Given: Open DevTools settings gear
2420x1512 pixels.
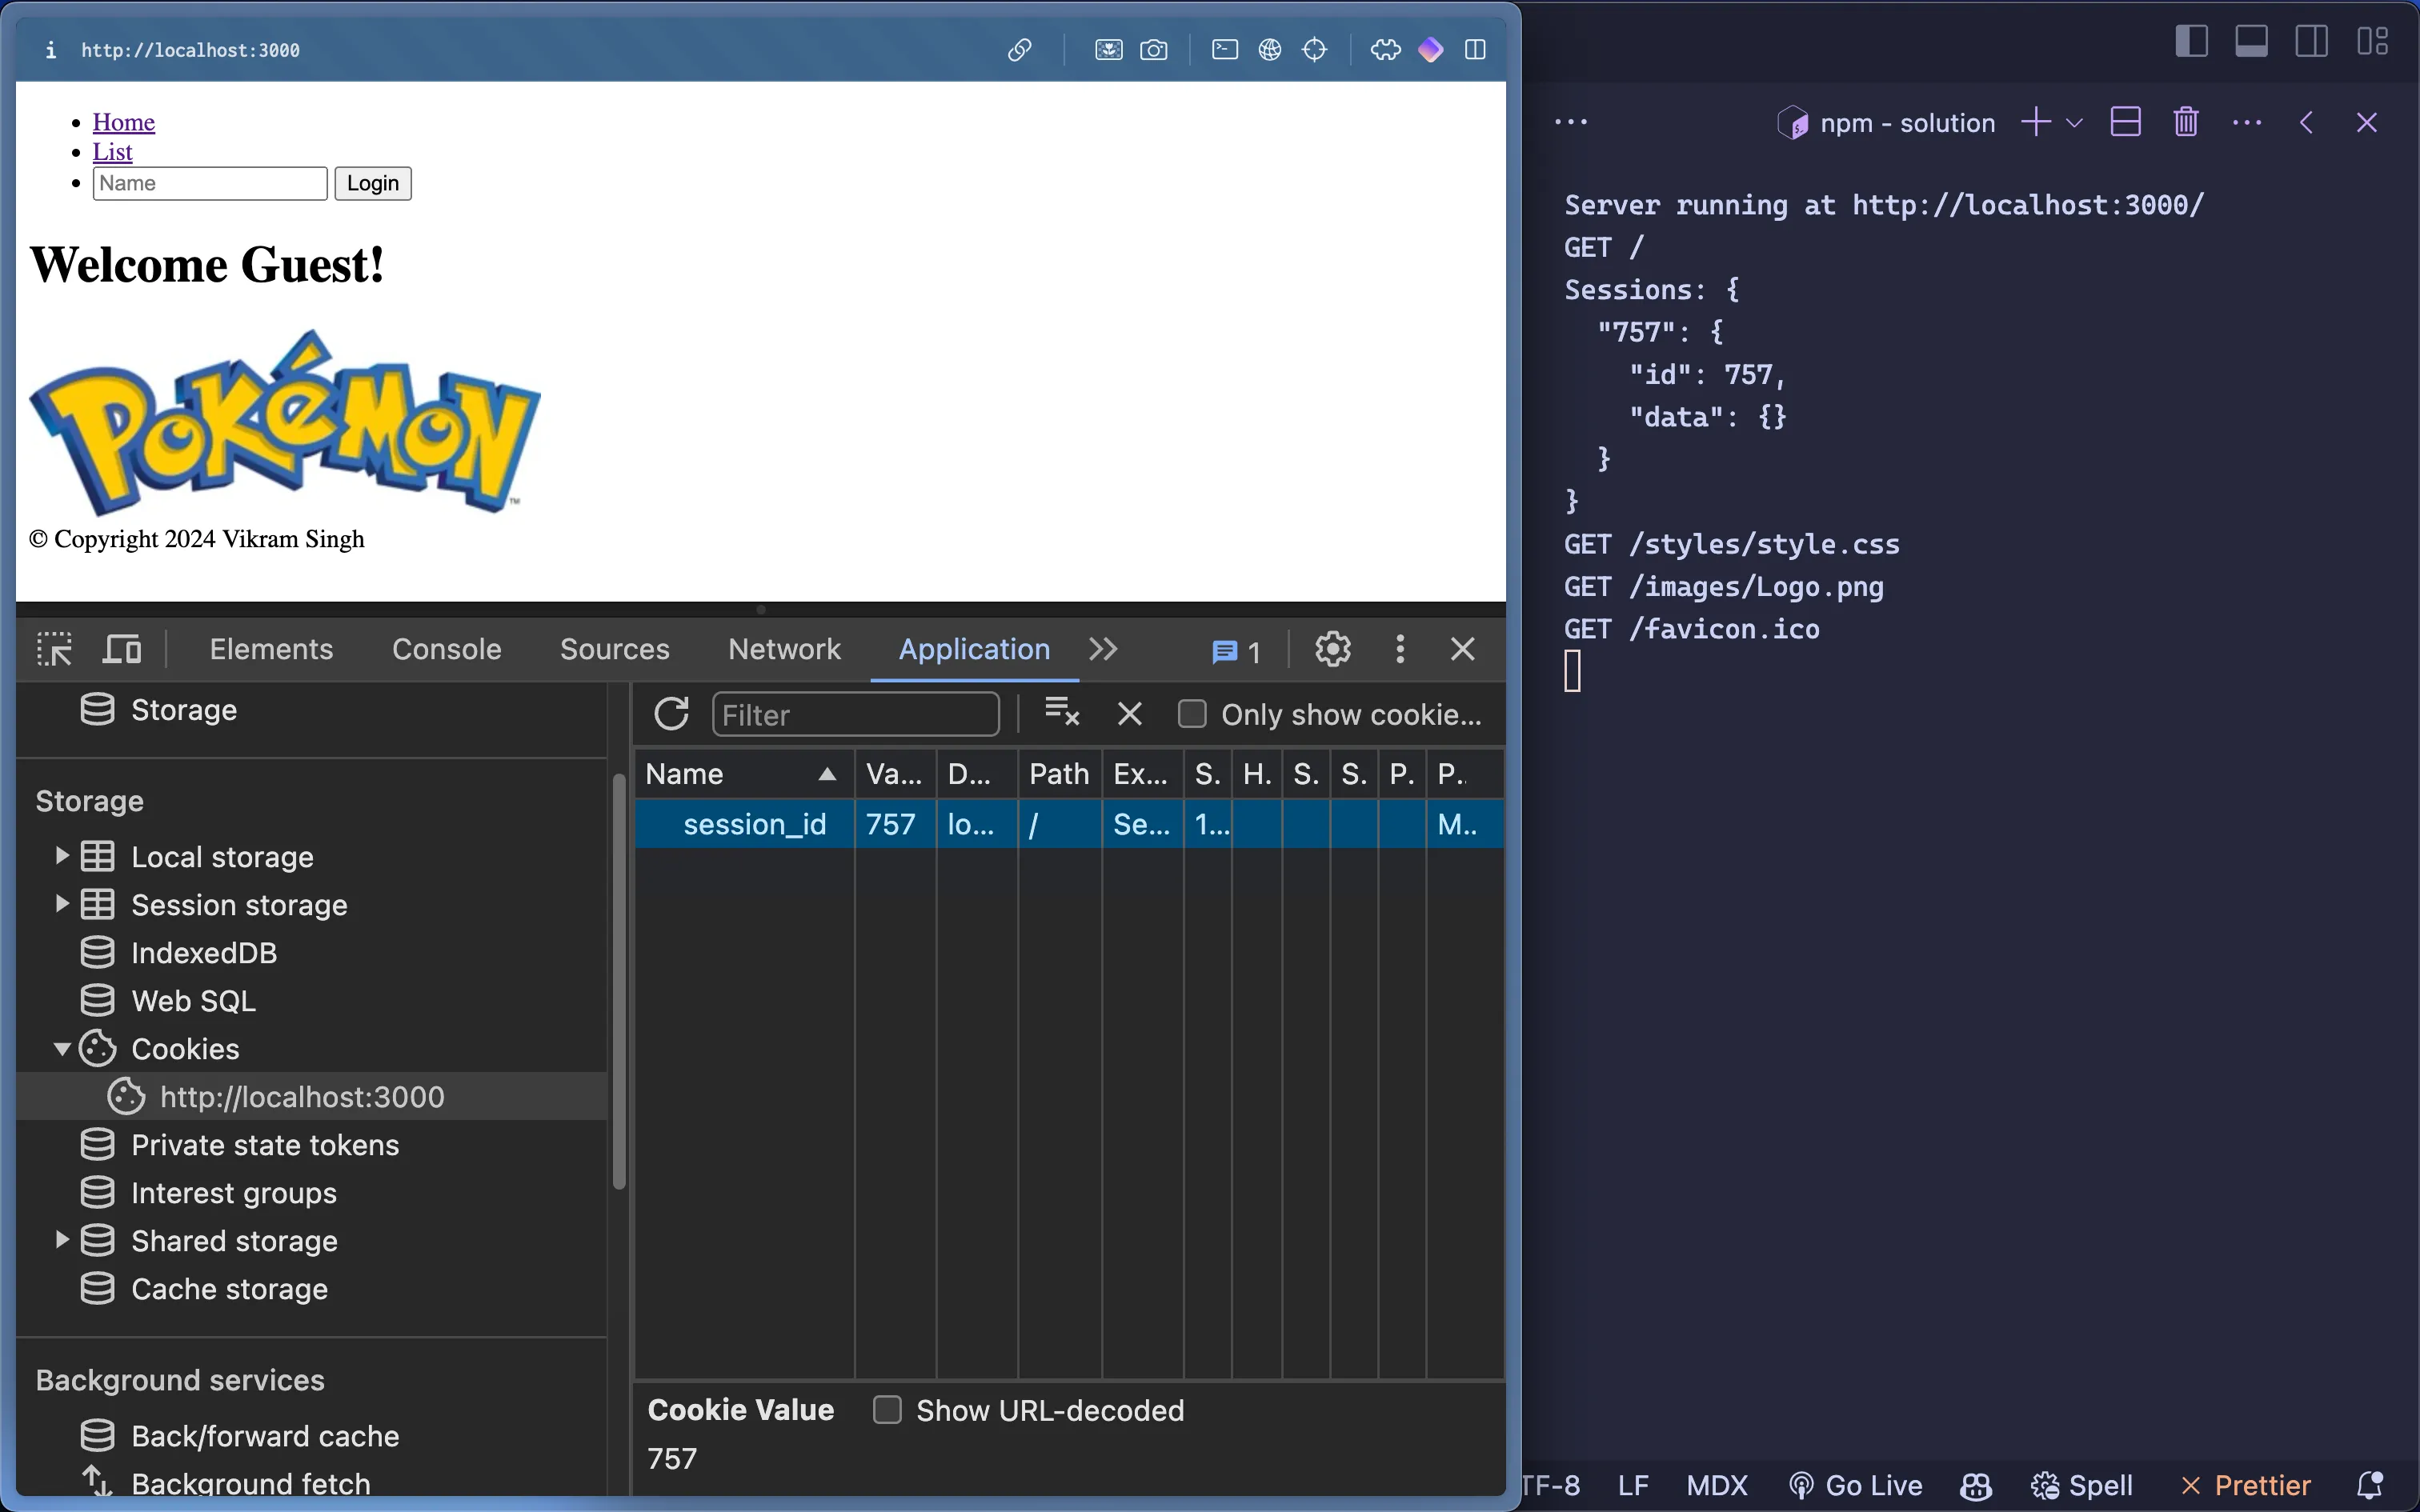Looking at the screenshot, I should click(1333, 649).
